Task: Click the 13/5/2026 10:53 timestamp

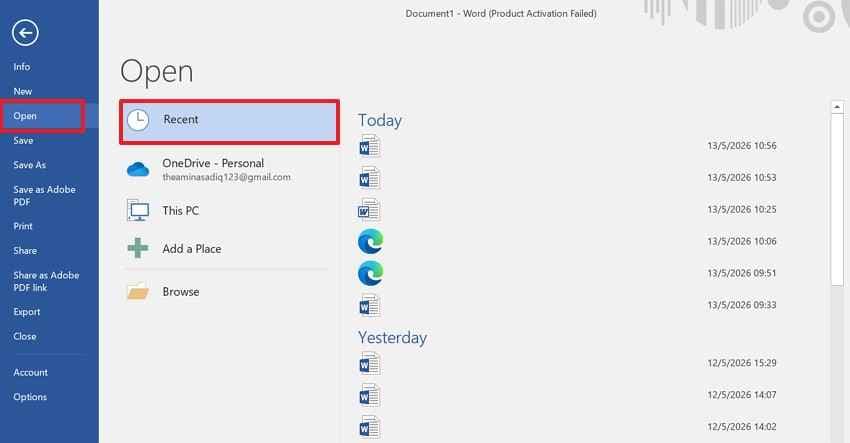Action: point(742,177)
